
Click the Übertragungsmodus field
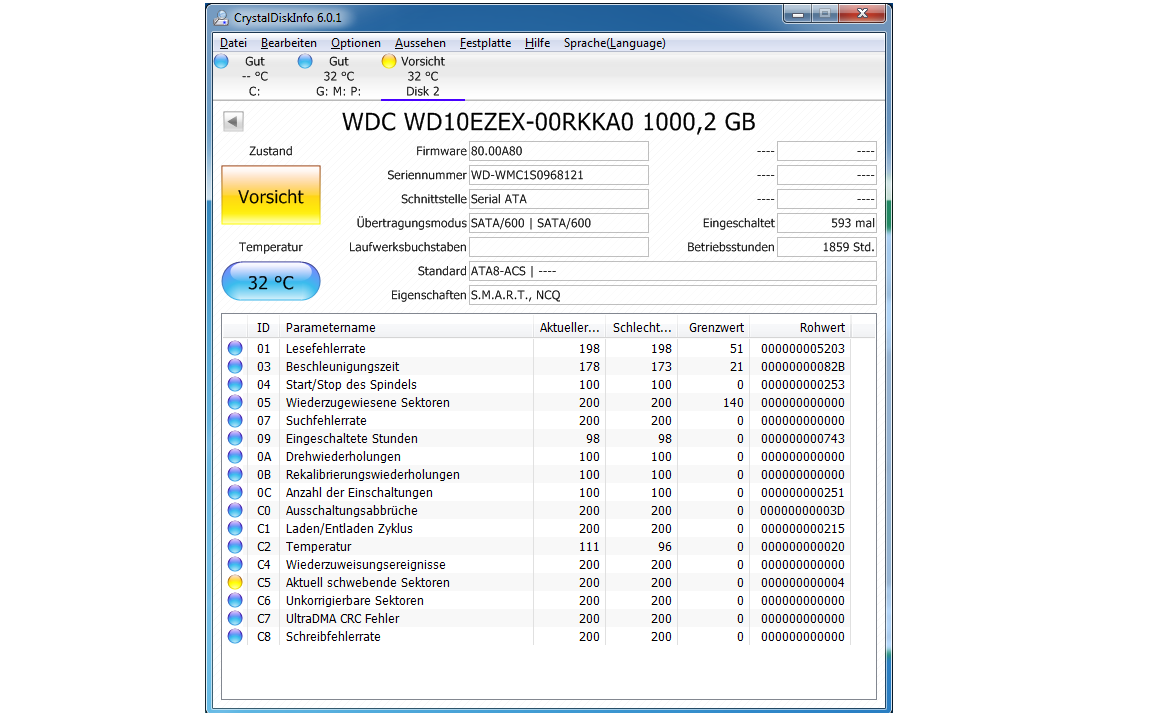click(x=558, y=223)
